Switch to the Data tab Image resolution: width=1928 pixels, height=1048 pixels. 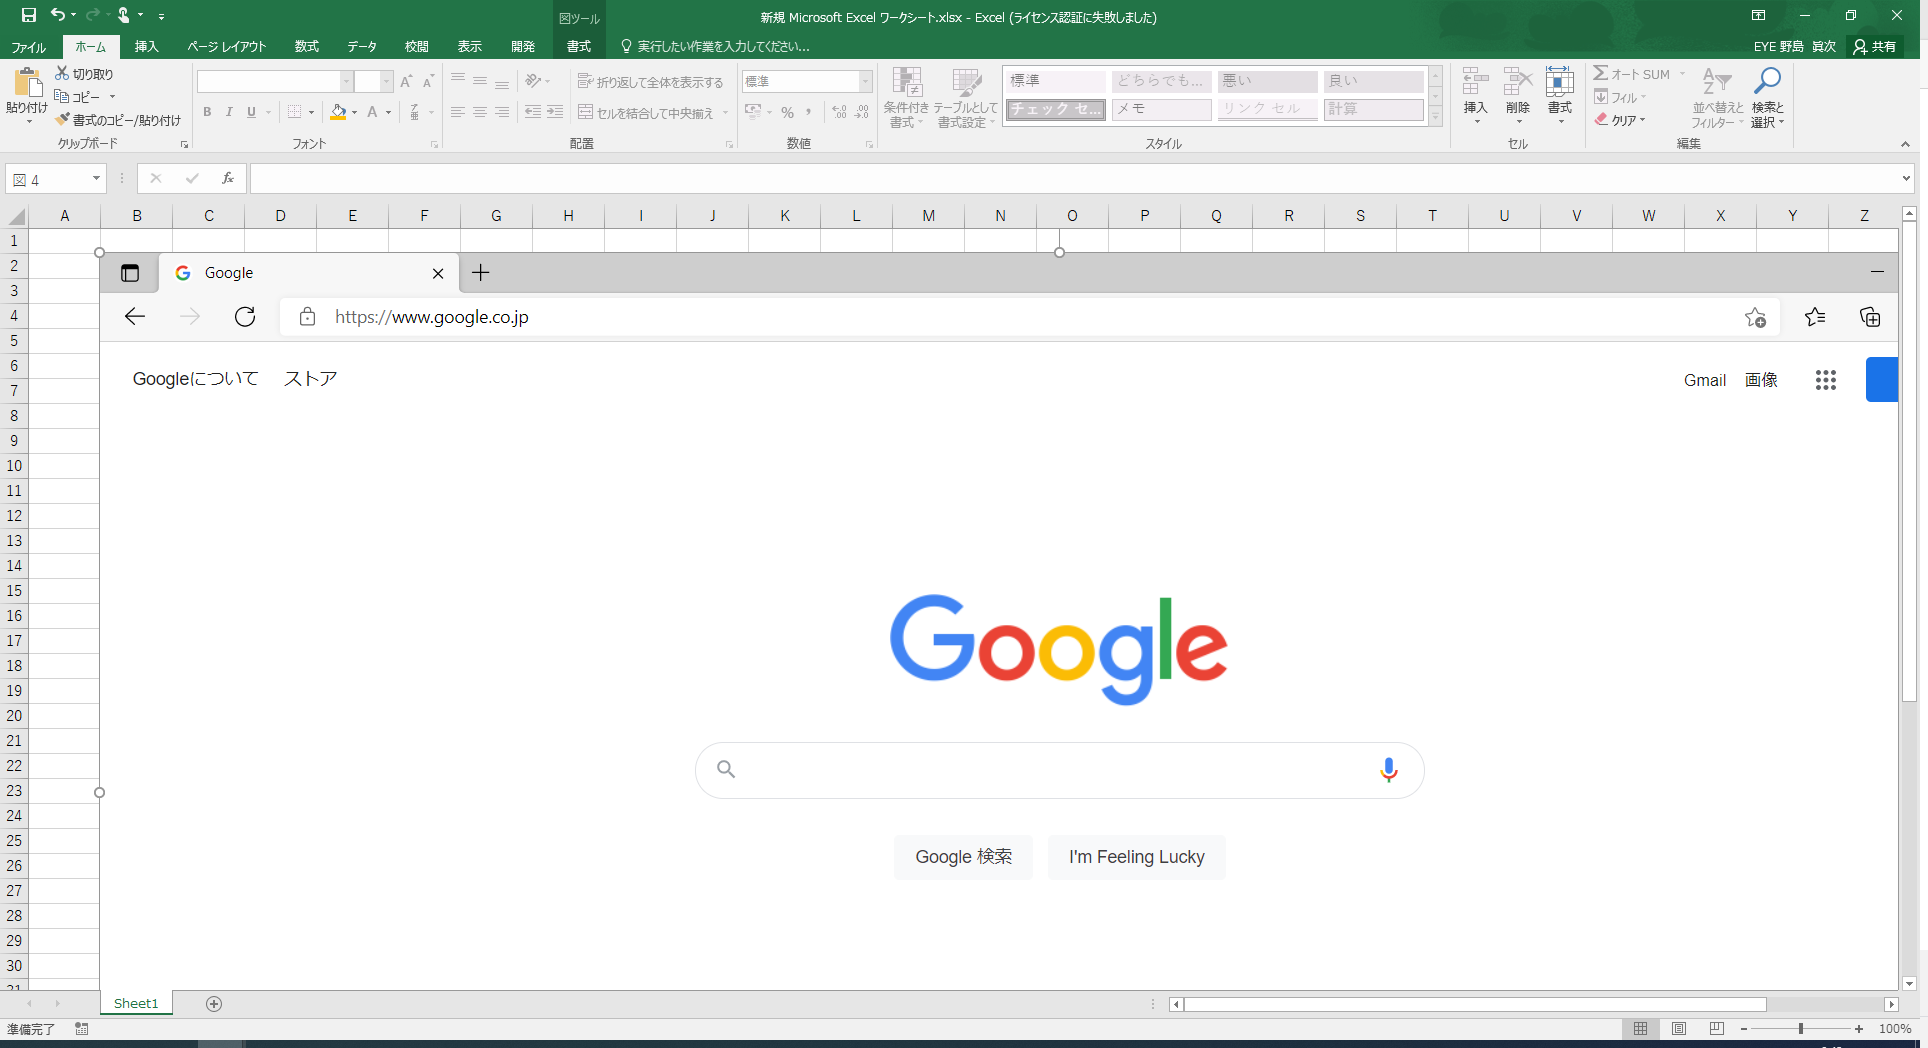click(362, 47)
